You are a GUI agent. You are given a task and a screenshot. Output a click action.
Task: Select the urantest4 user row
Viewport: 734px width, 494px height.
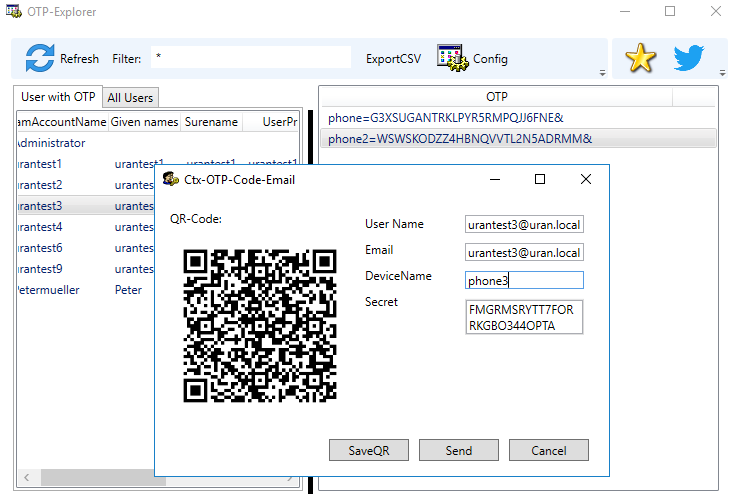(x=86, y=227)
